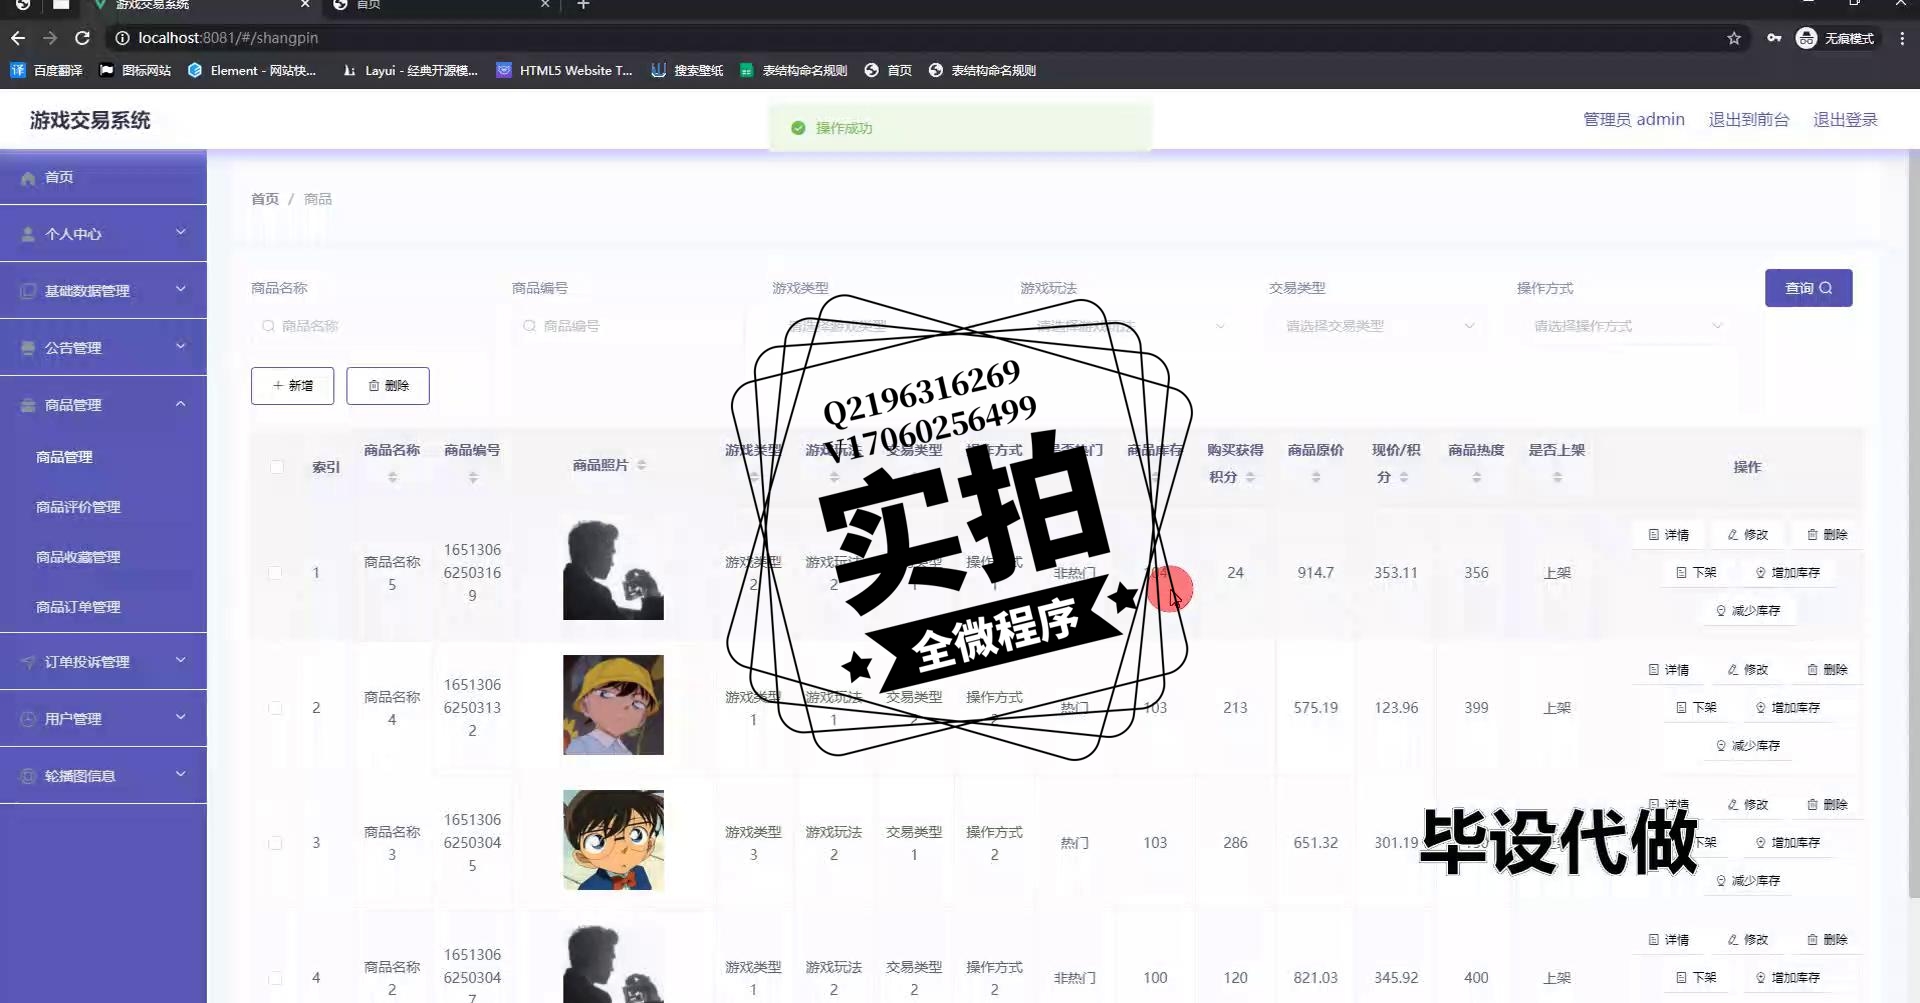1920x1003 pixels.
Task: Click 减少库存 for row 1
Action: (1747, 611)
